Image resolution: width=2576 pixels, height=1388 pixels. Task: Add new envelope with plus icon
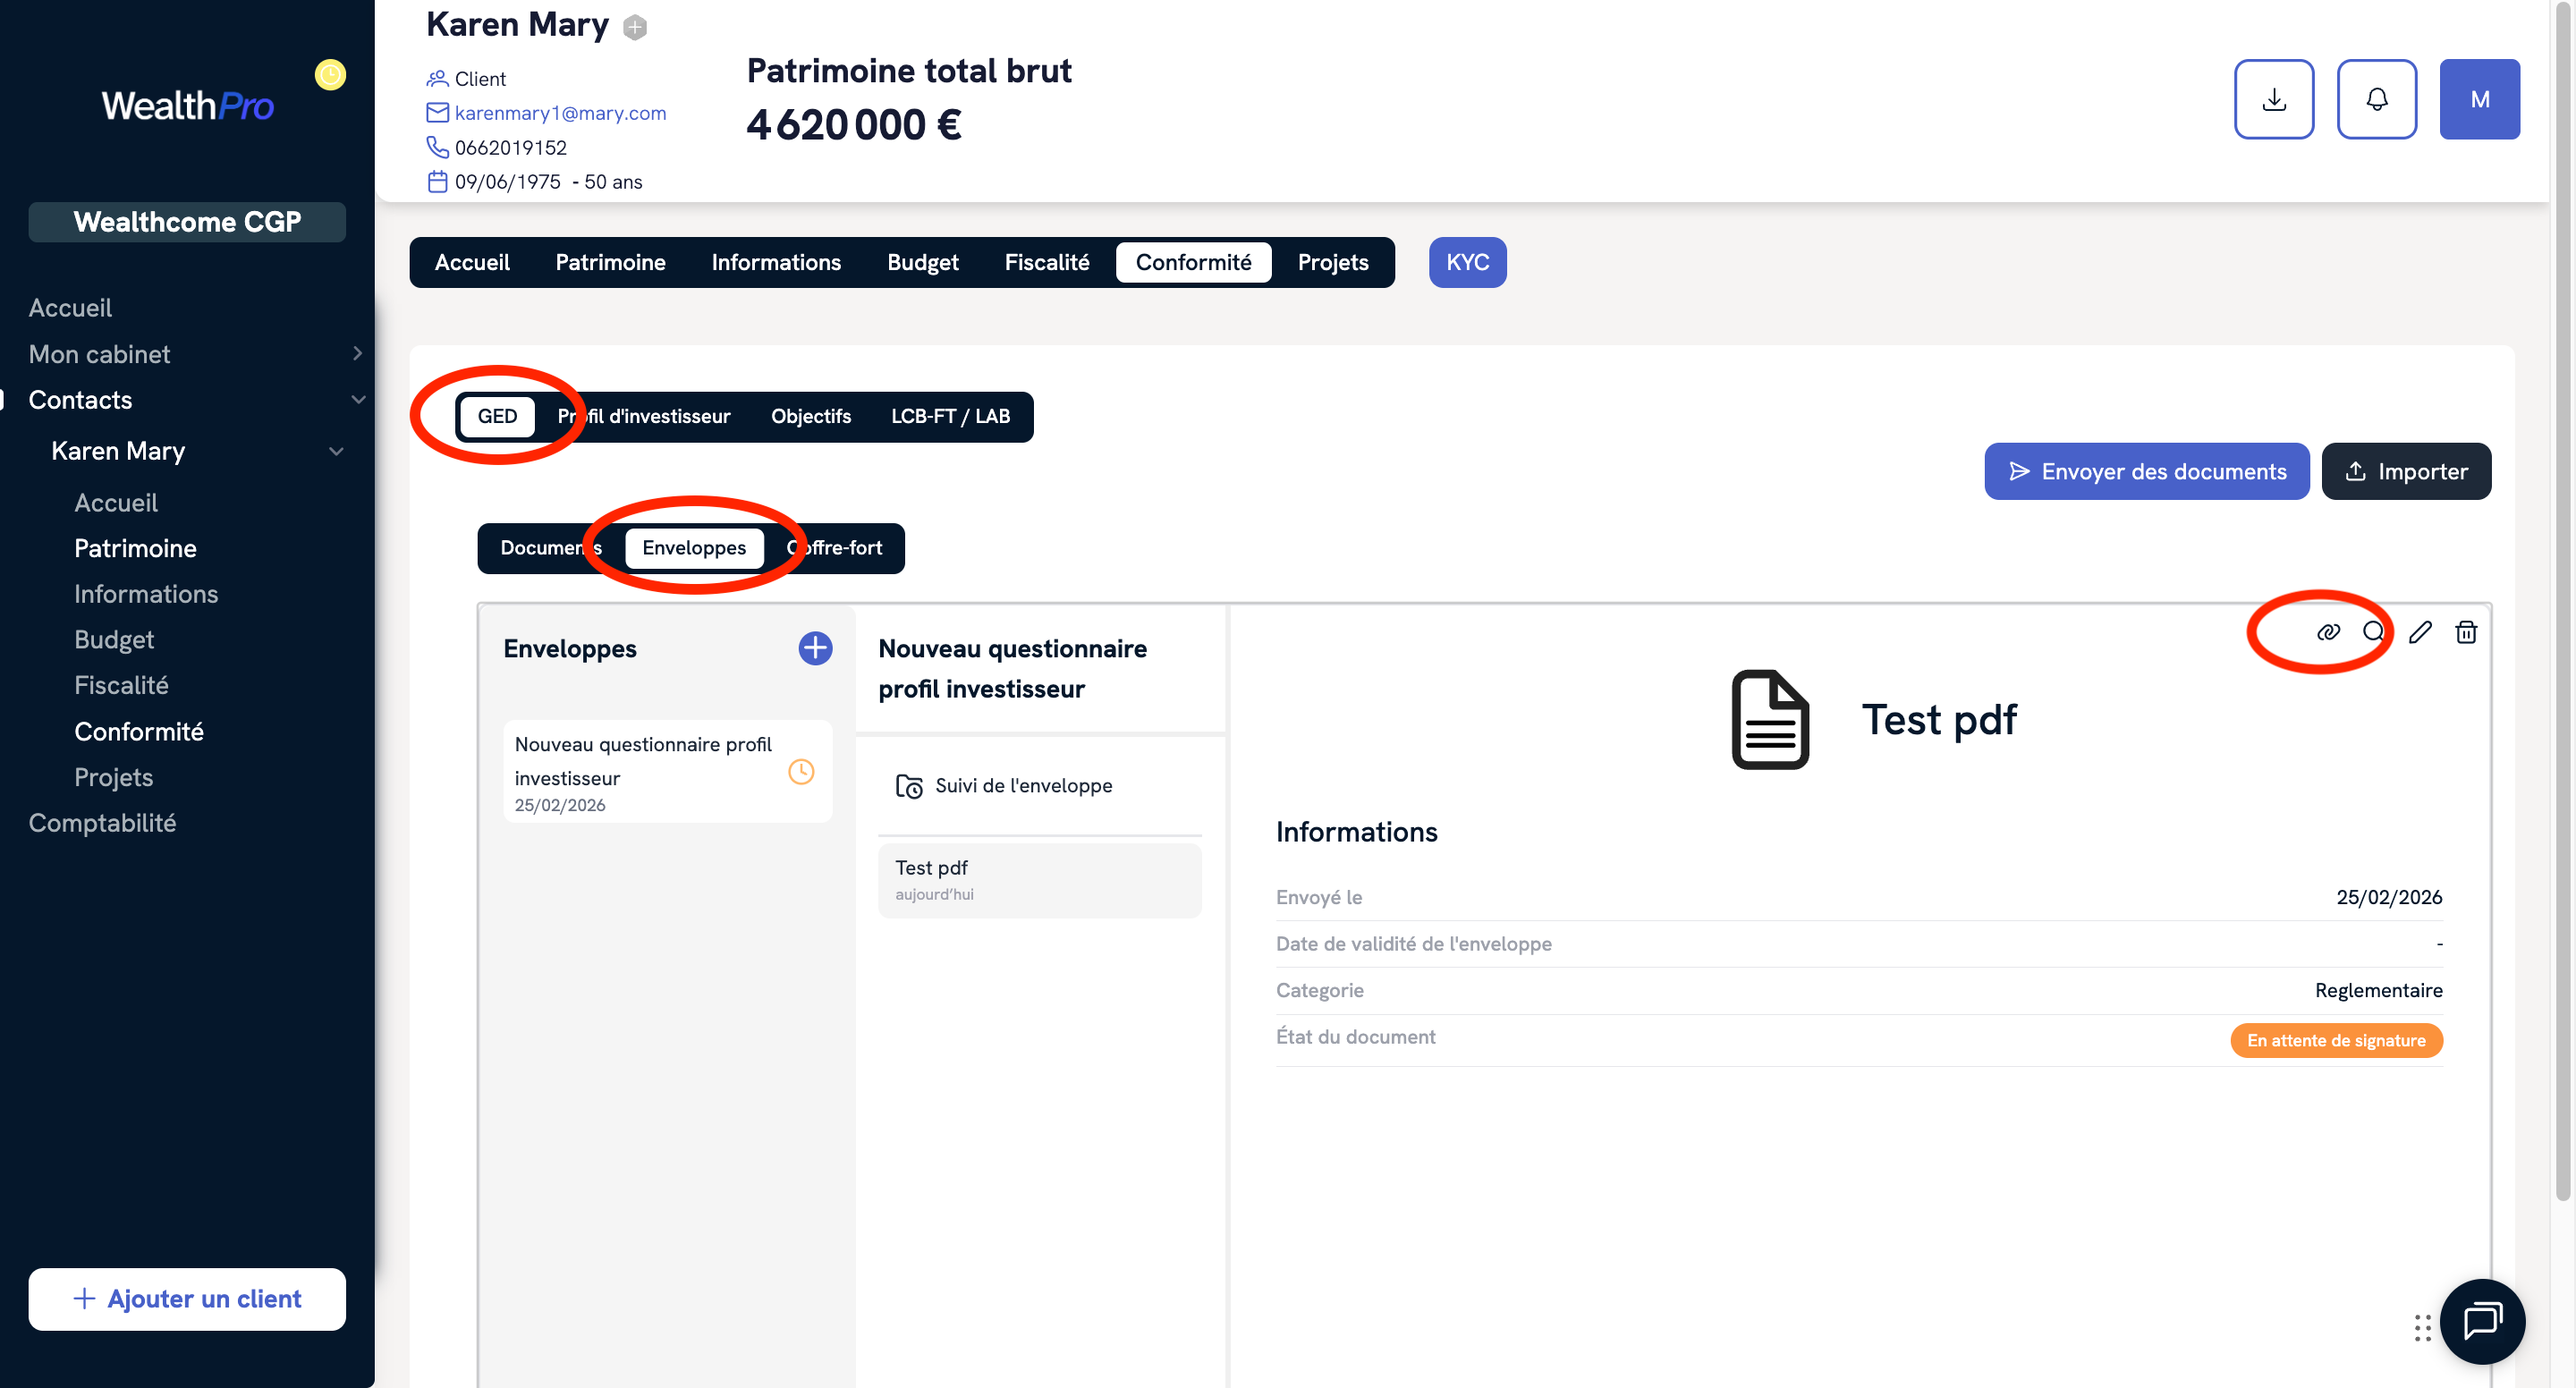point(814,648)
